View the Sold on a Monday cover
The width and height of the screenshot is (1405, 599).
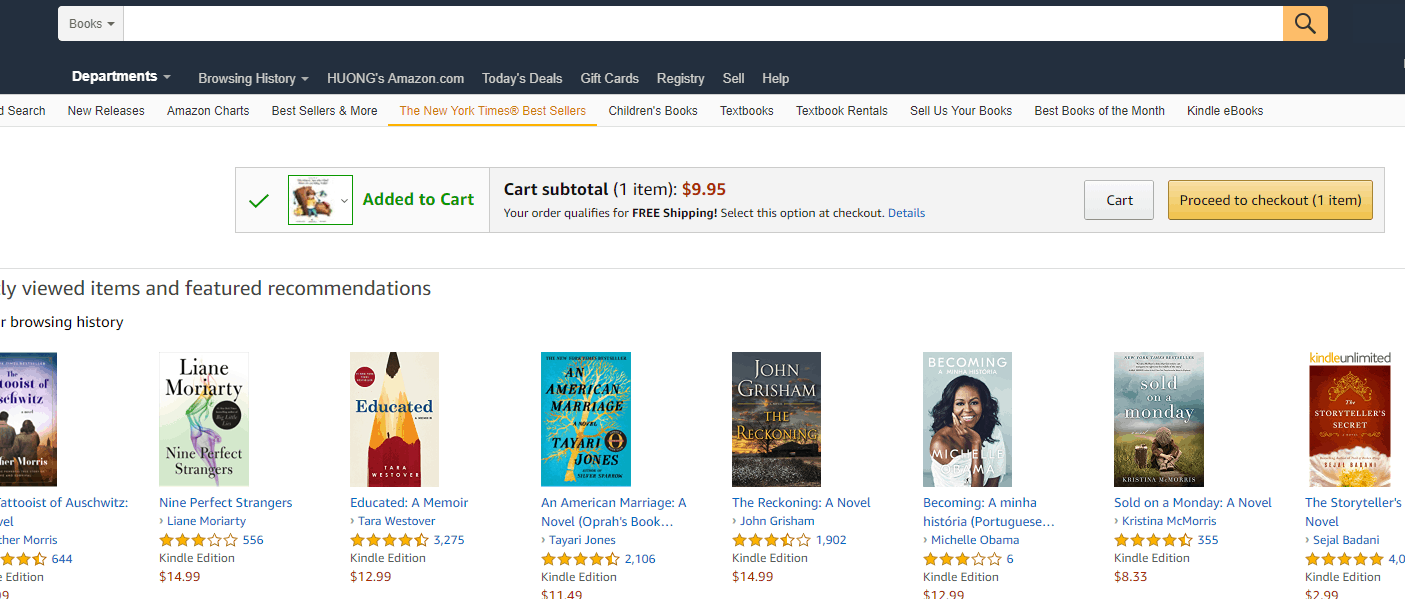point(1158,419)
